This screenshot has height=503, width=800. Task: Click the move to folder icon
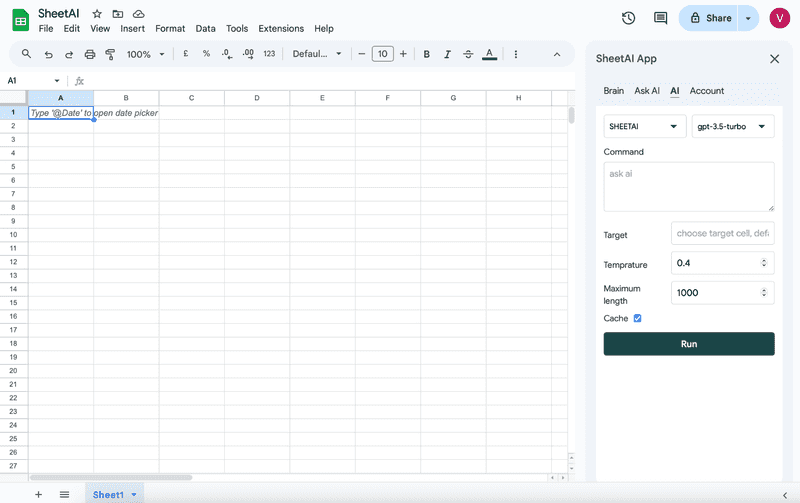tap(118, 14)
